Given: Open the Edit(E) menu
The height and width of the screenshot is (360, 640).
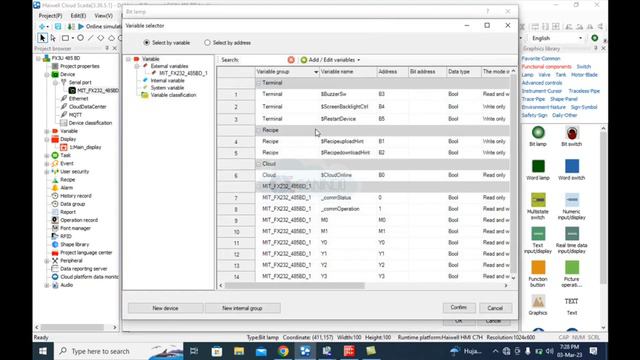Looking at the screenshot, I should tap(78, 16).
